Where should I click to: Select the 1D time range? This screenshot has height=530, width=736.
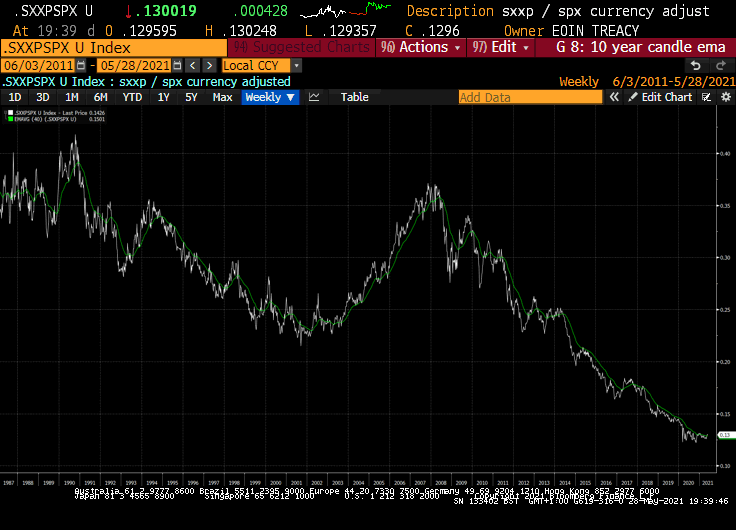[x=15, y=97]
